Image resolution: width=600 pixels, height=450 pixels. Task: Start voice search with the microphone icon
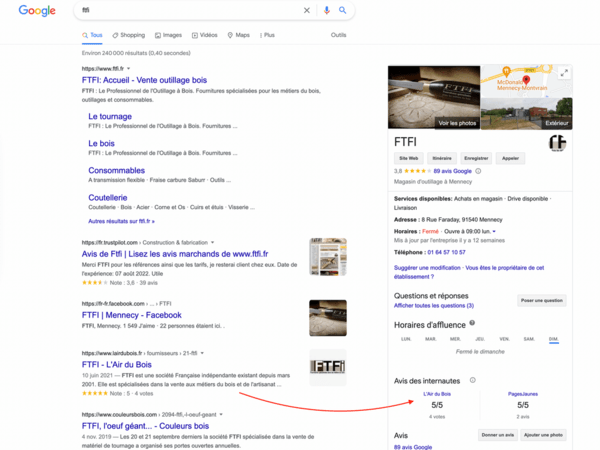(326, 11)
